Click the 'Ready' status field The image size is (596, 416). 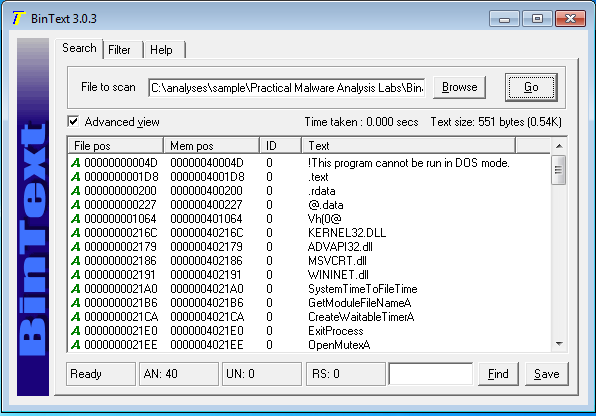(101, 374)
